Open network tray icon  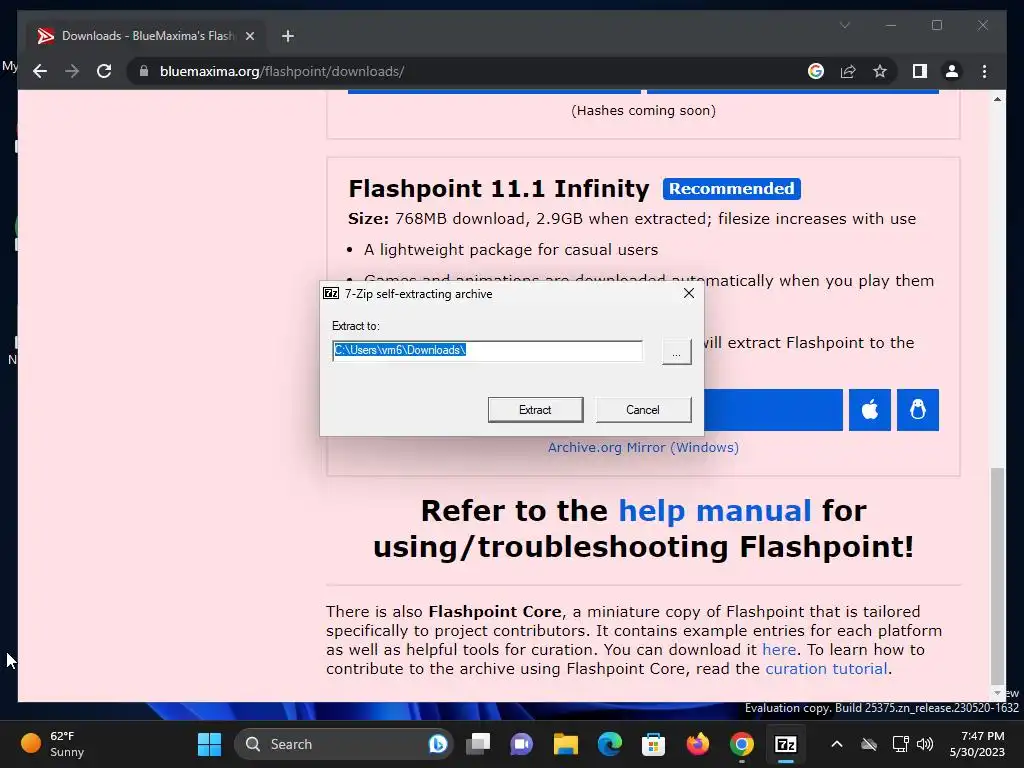(x=901, y=744)
